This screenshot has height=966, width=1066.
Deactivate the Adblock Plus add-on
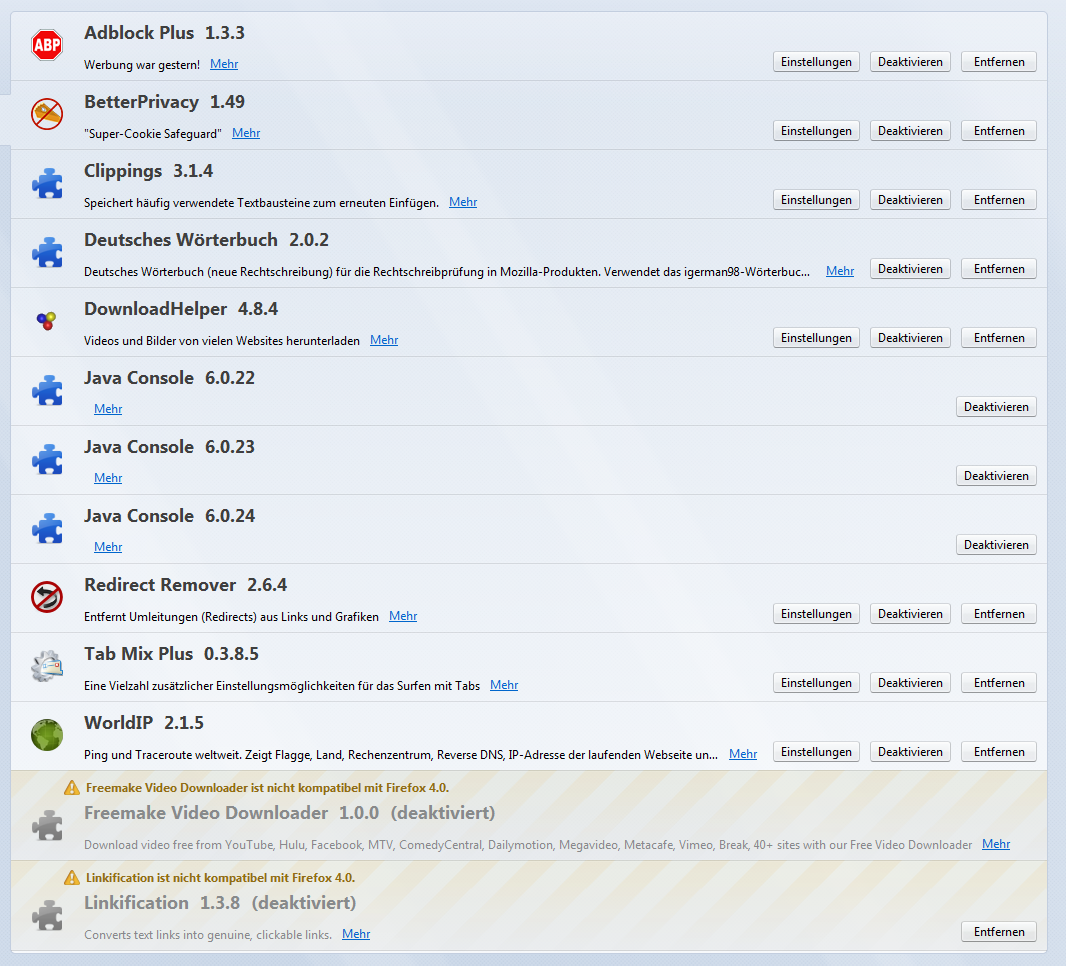click(910, 62)
